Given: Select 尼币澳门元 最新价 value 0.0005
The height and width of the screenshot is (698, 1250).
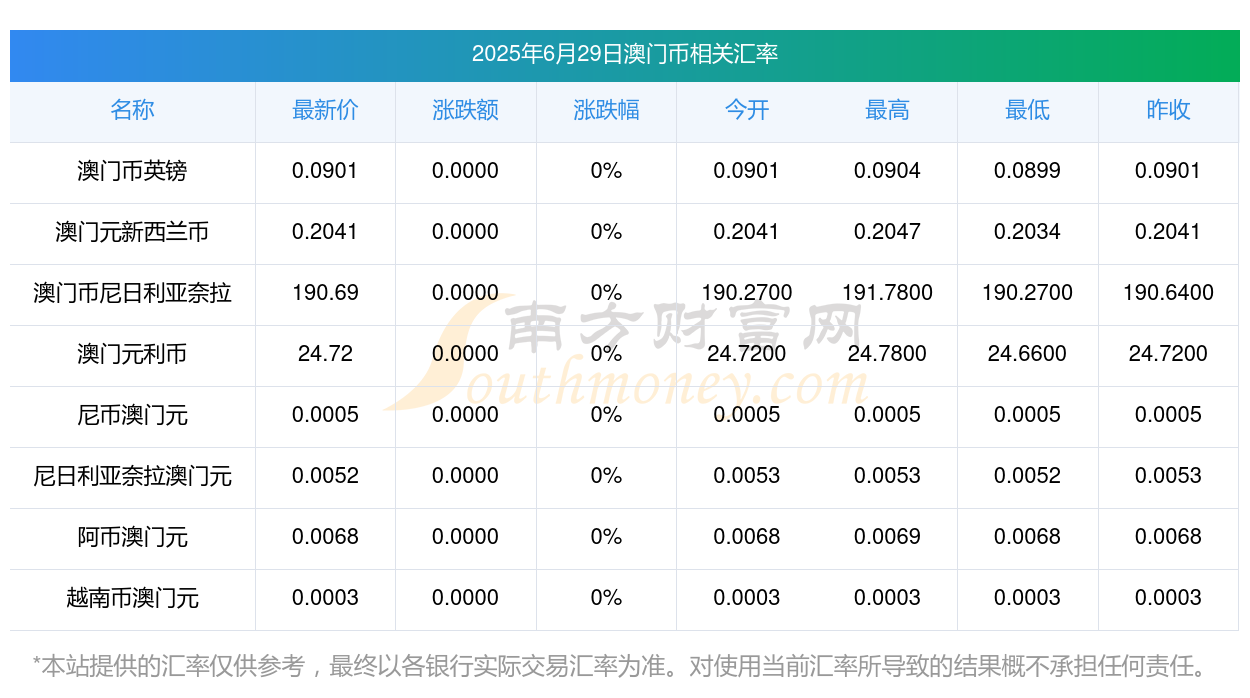Looking at the screenshot, I should 325,415.
